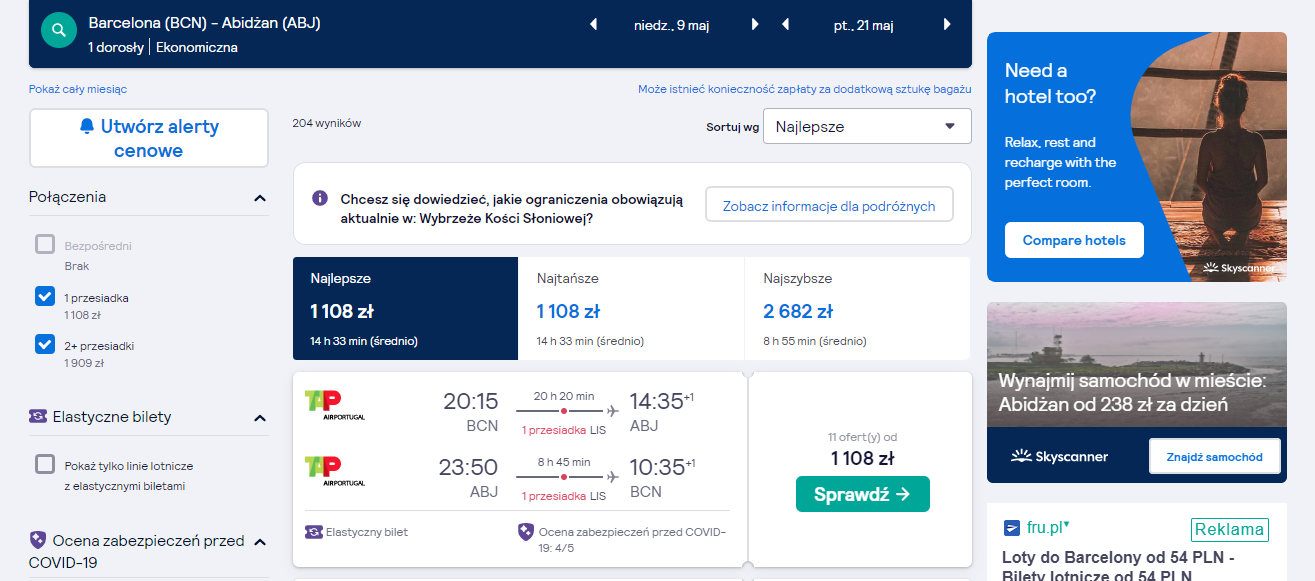The height and width of the screenshot is (581, 1315).
Task: Collapse the Połączenia filter section
Action: [260, 198]
